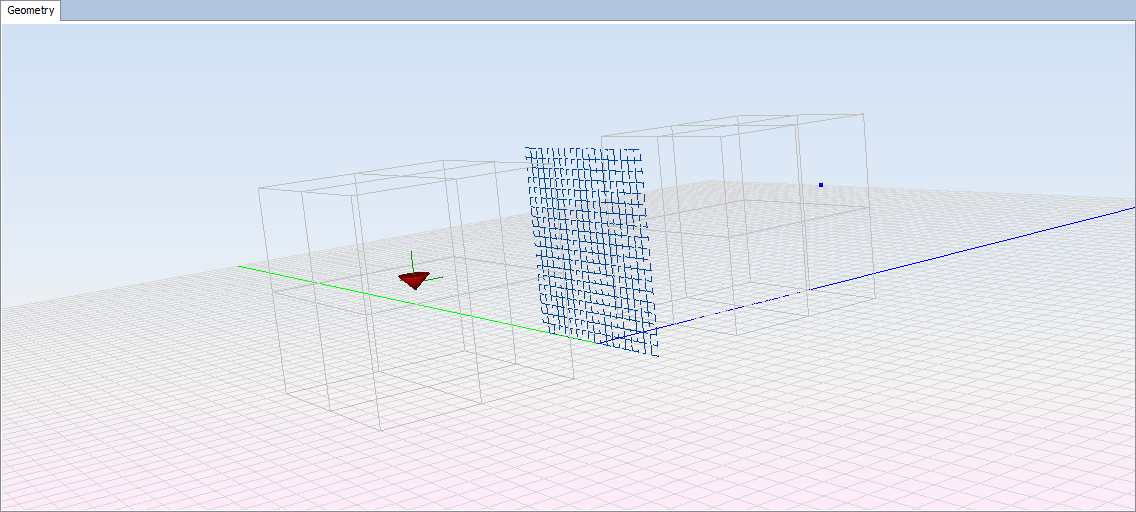Click the bottom right corner of blue mesh

[657, 354]
